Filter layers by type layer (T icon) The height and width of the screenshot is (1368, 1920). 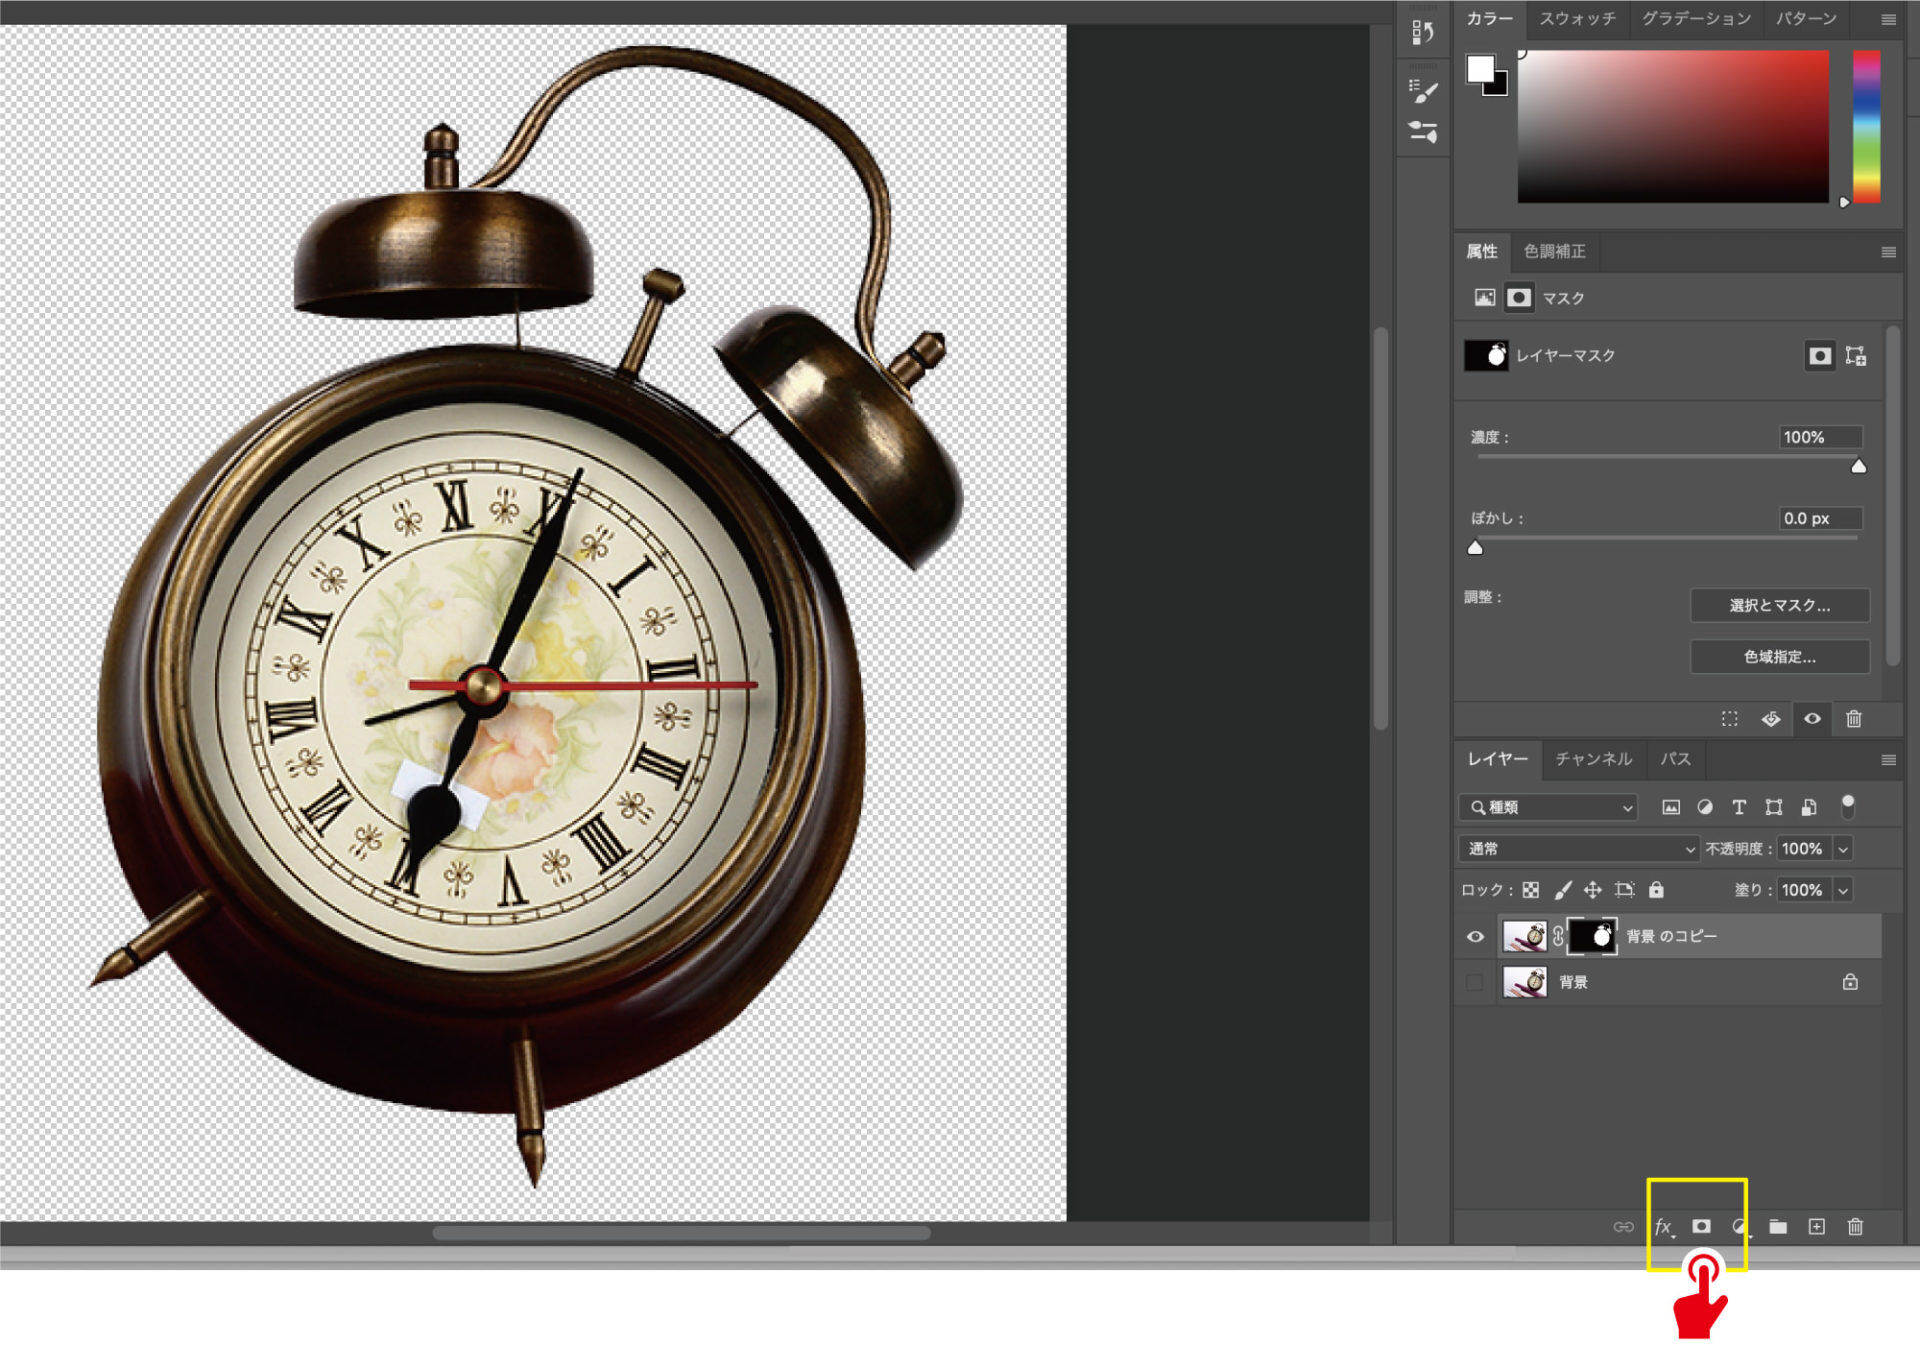pyautogui.click(x=1739, y=807)
